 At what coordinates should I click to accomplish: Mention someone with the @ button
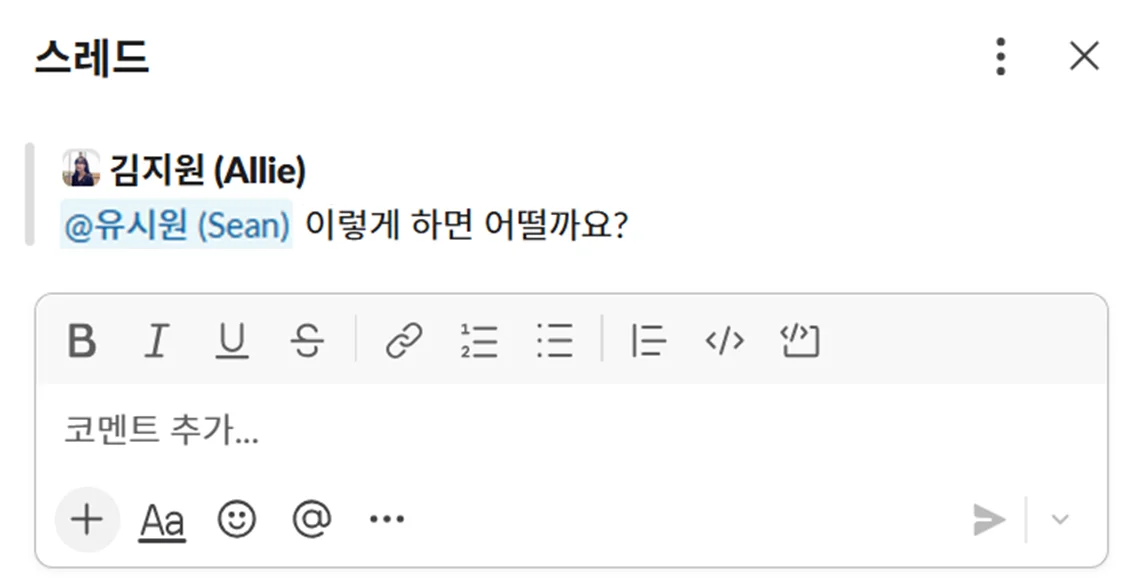point(311,519)
